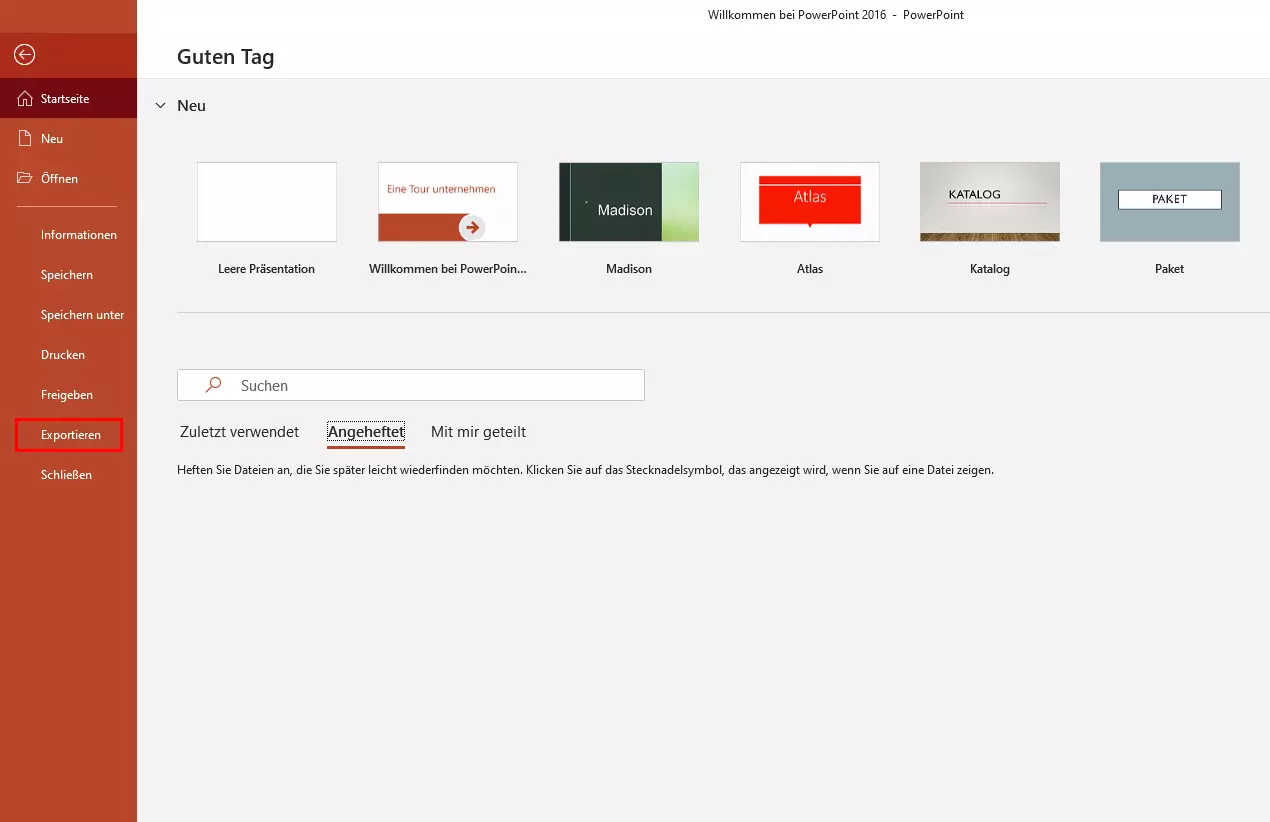The image size is (1270, 822).
Task: Open the Eine Tour unternehmen template
Action: click(448, 202)
